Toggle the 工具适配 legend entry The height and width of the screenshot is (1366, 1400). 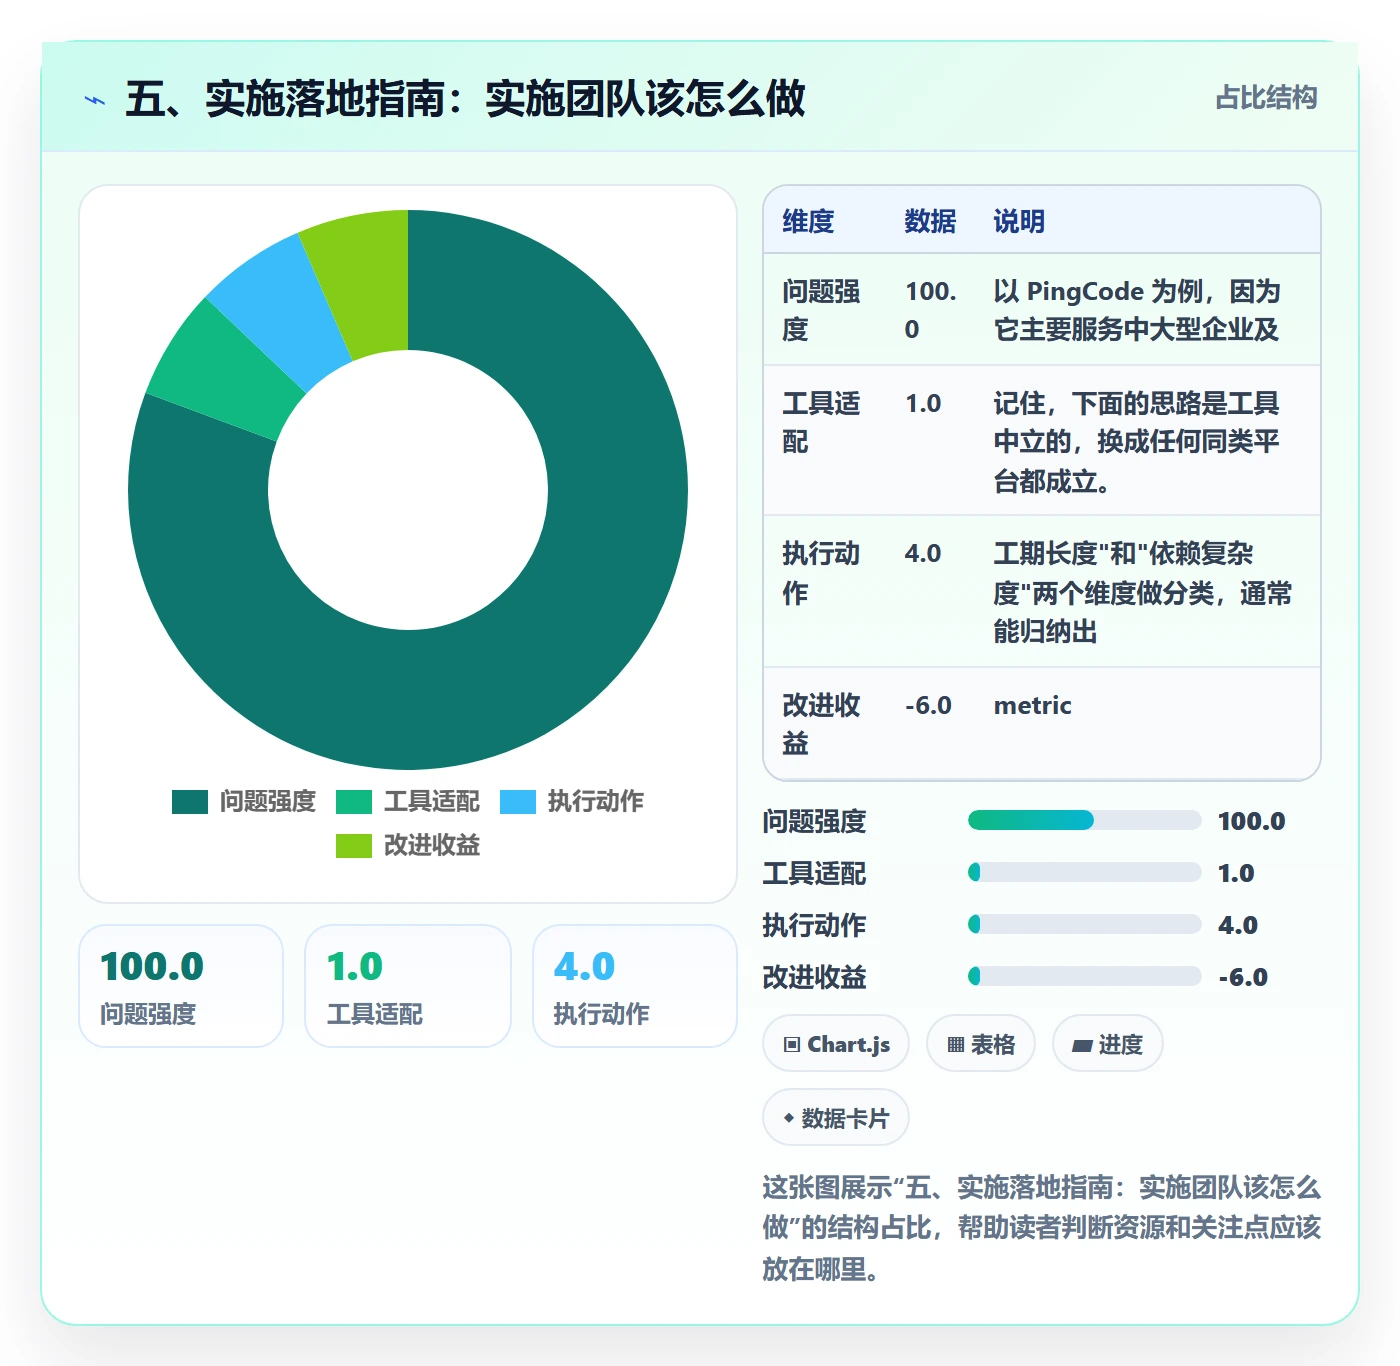click(408, 801)
